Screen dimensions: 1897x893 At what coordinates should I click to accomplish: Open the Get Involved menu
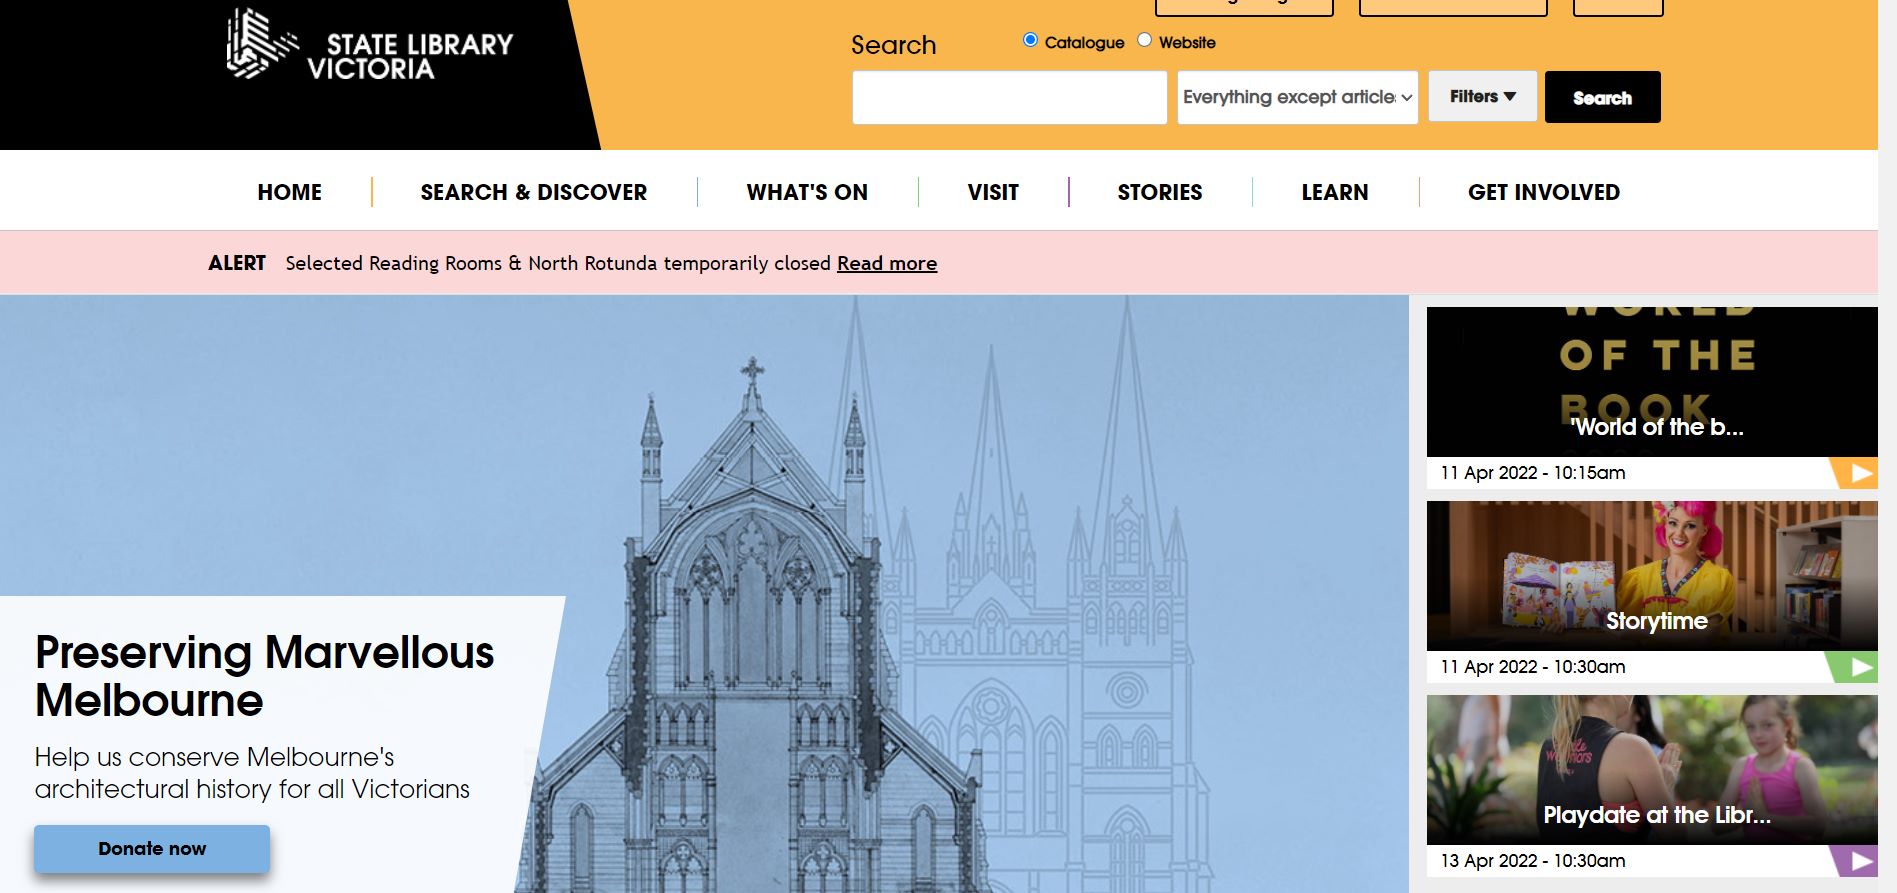pyautogui.click(x=1543, y=192)
